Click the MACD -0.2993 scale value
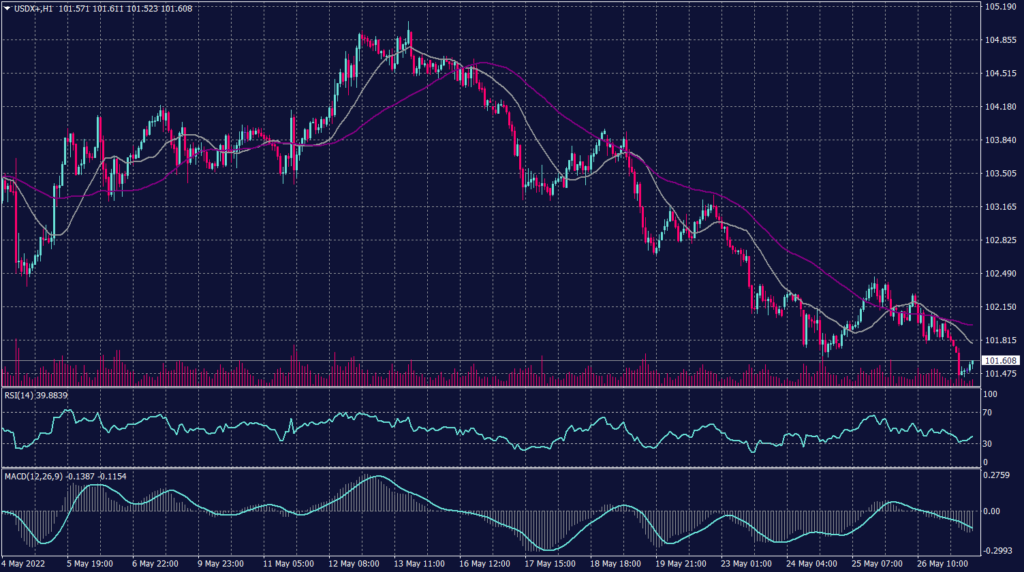This screenshot has width=1024, height=572. pos(1000,549)
